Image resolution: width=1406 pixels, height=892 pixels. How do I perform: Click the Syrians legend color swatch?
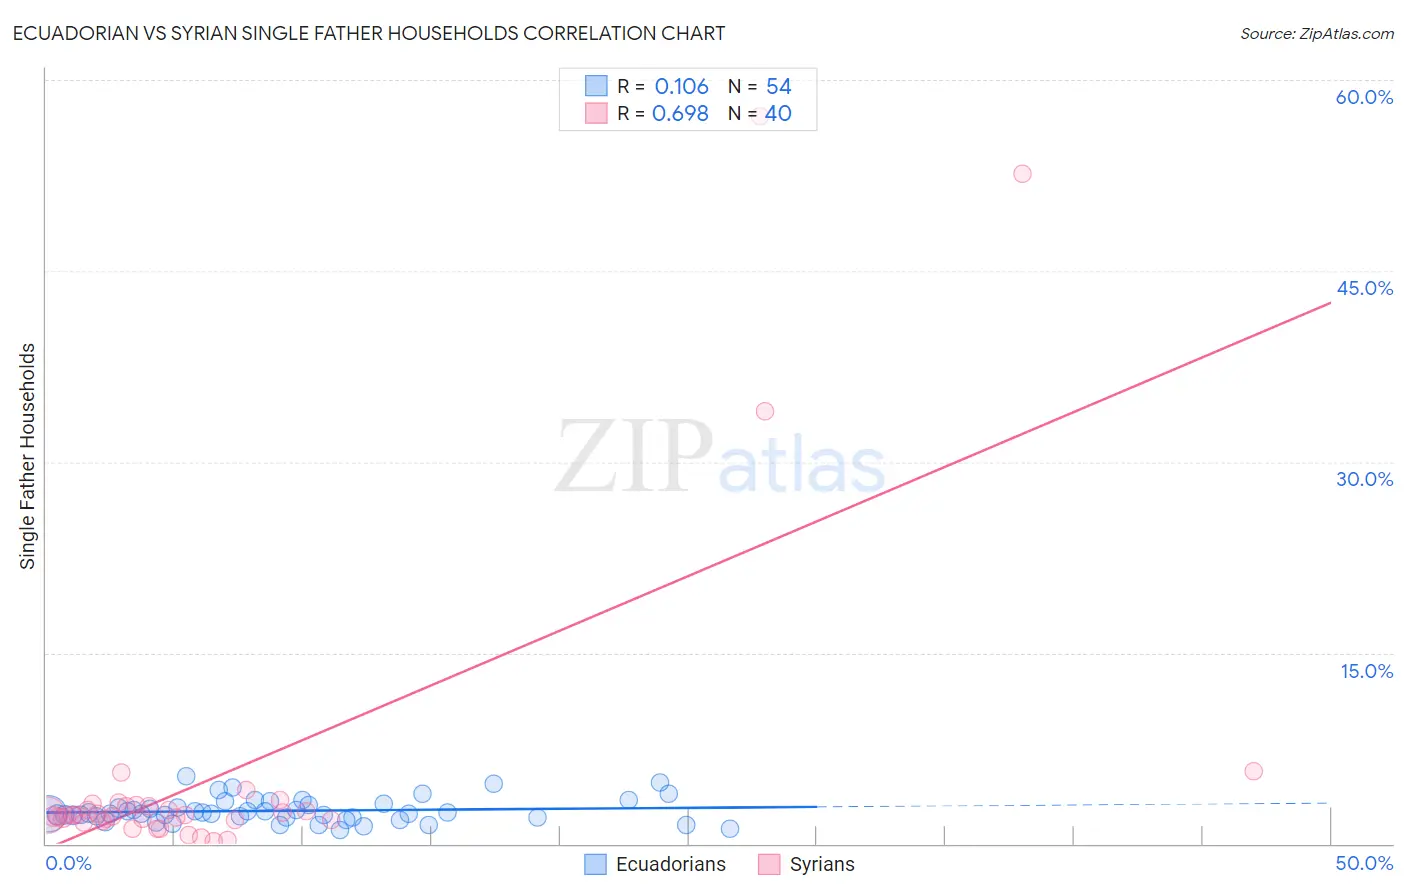click(x=769, y=864)
